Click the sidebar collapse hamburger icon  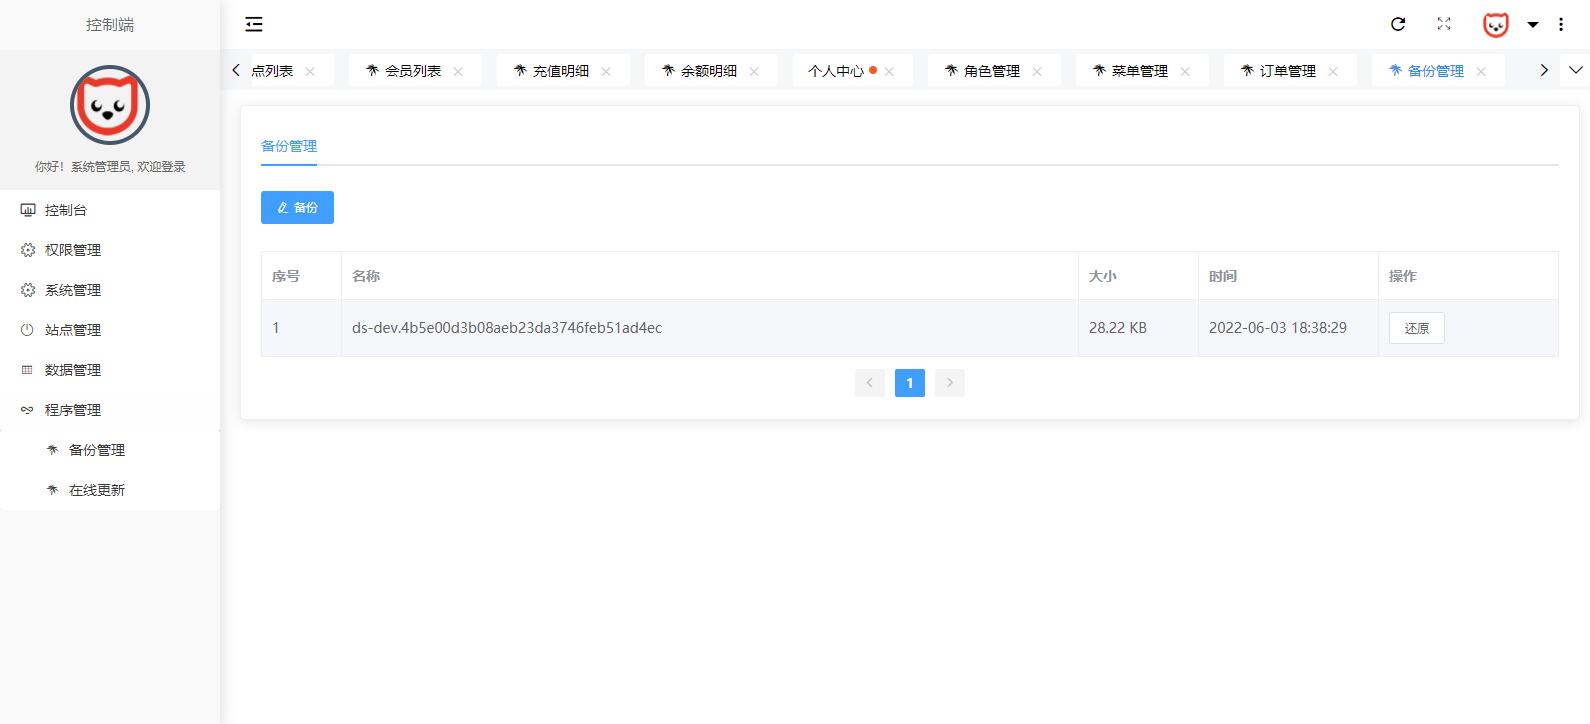tap(254, 25)
